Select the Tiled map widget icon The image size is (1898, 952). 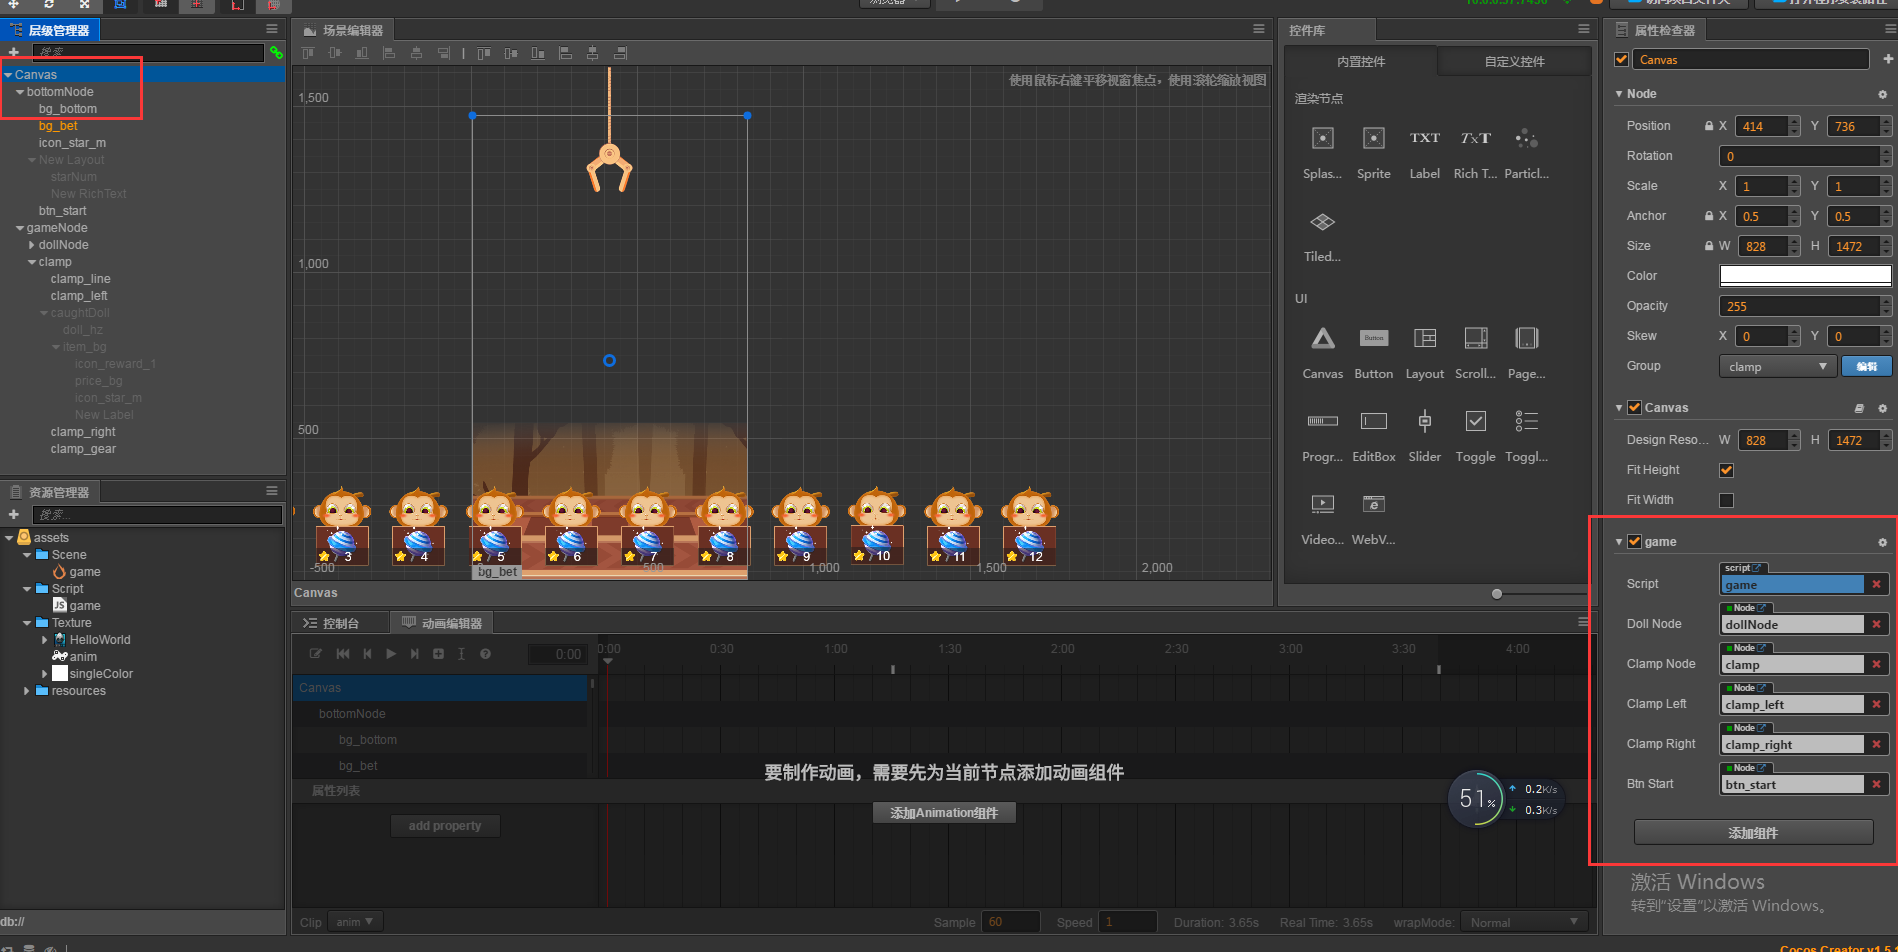coord(1322,222)
